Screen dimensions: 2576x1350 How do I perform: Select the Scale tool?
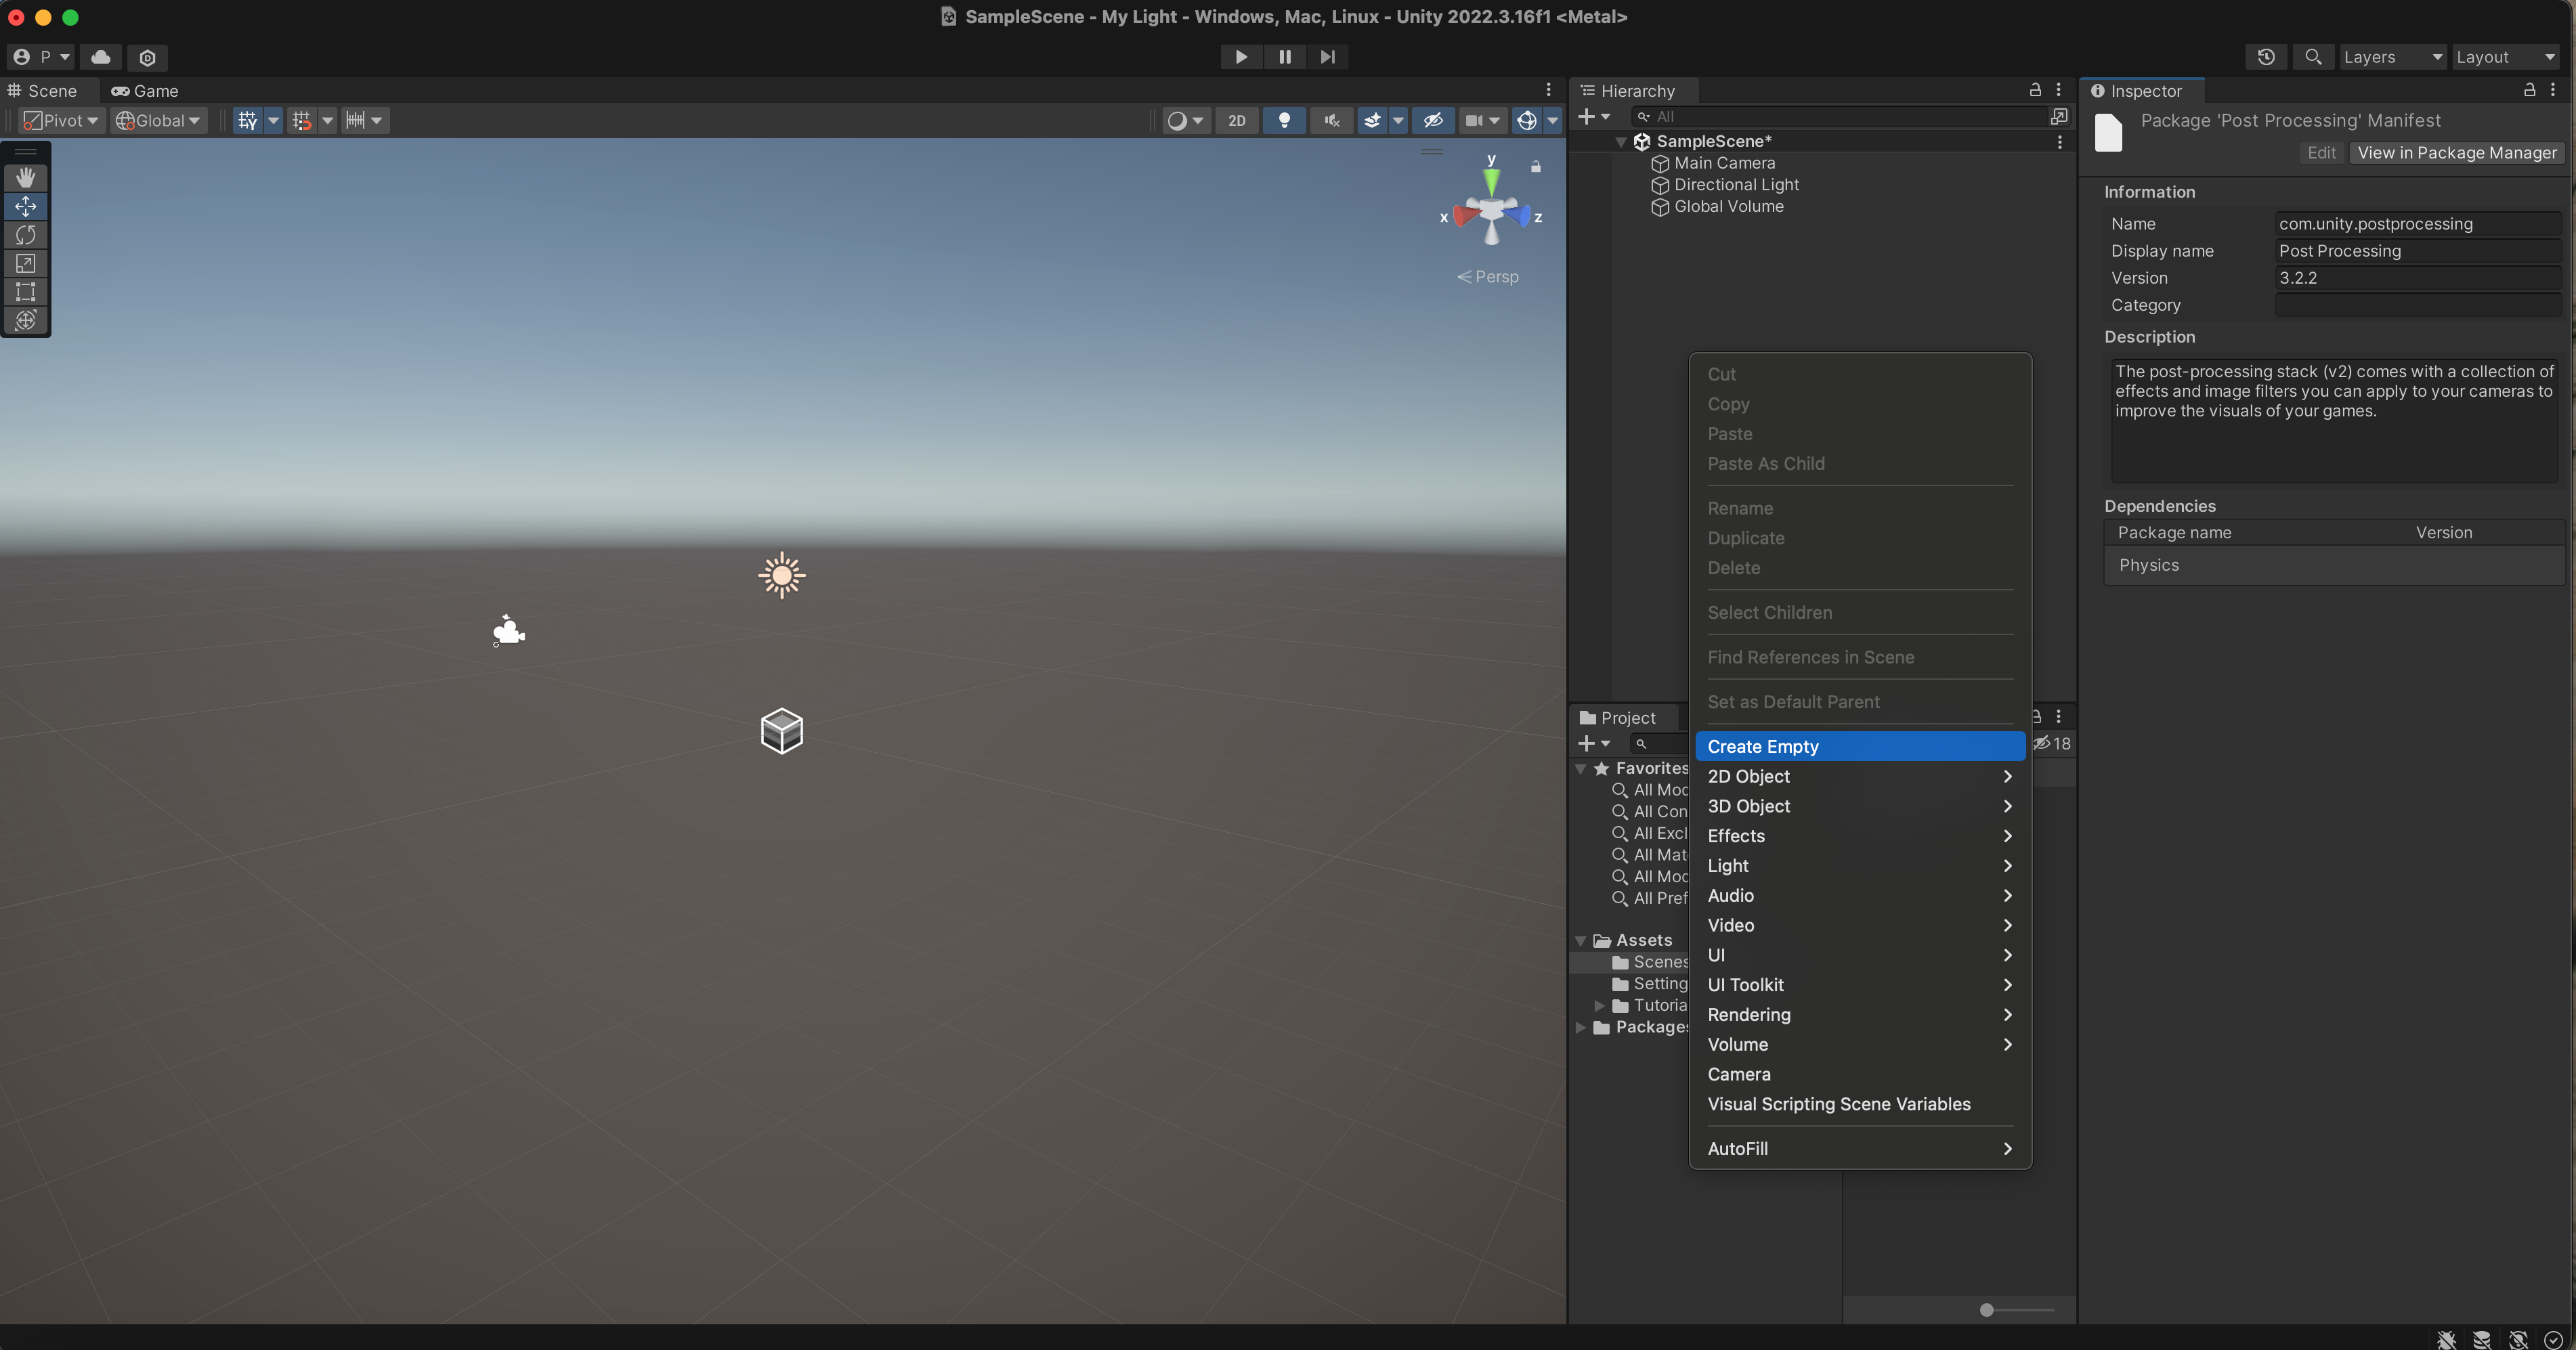coord(26,263)
